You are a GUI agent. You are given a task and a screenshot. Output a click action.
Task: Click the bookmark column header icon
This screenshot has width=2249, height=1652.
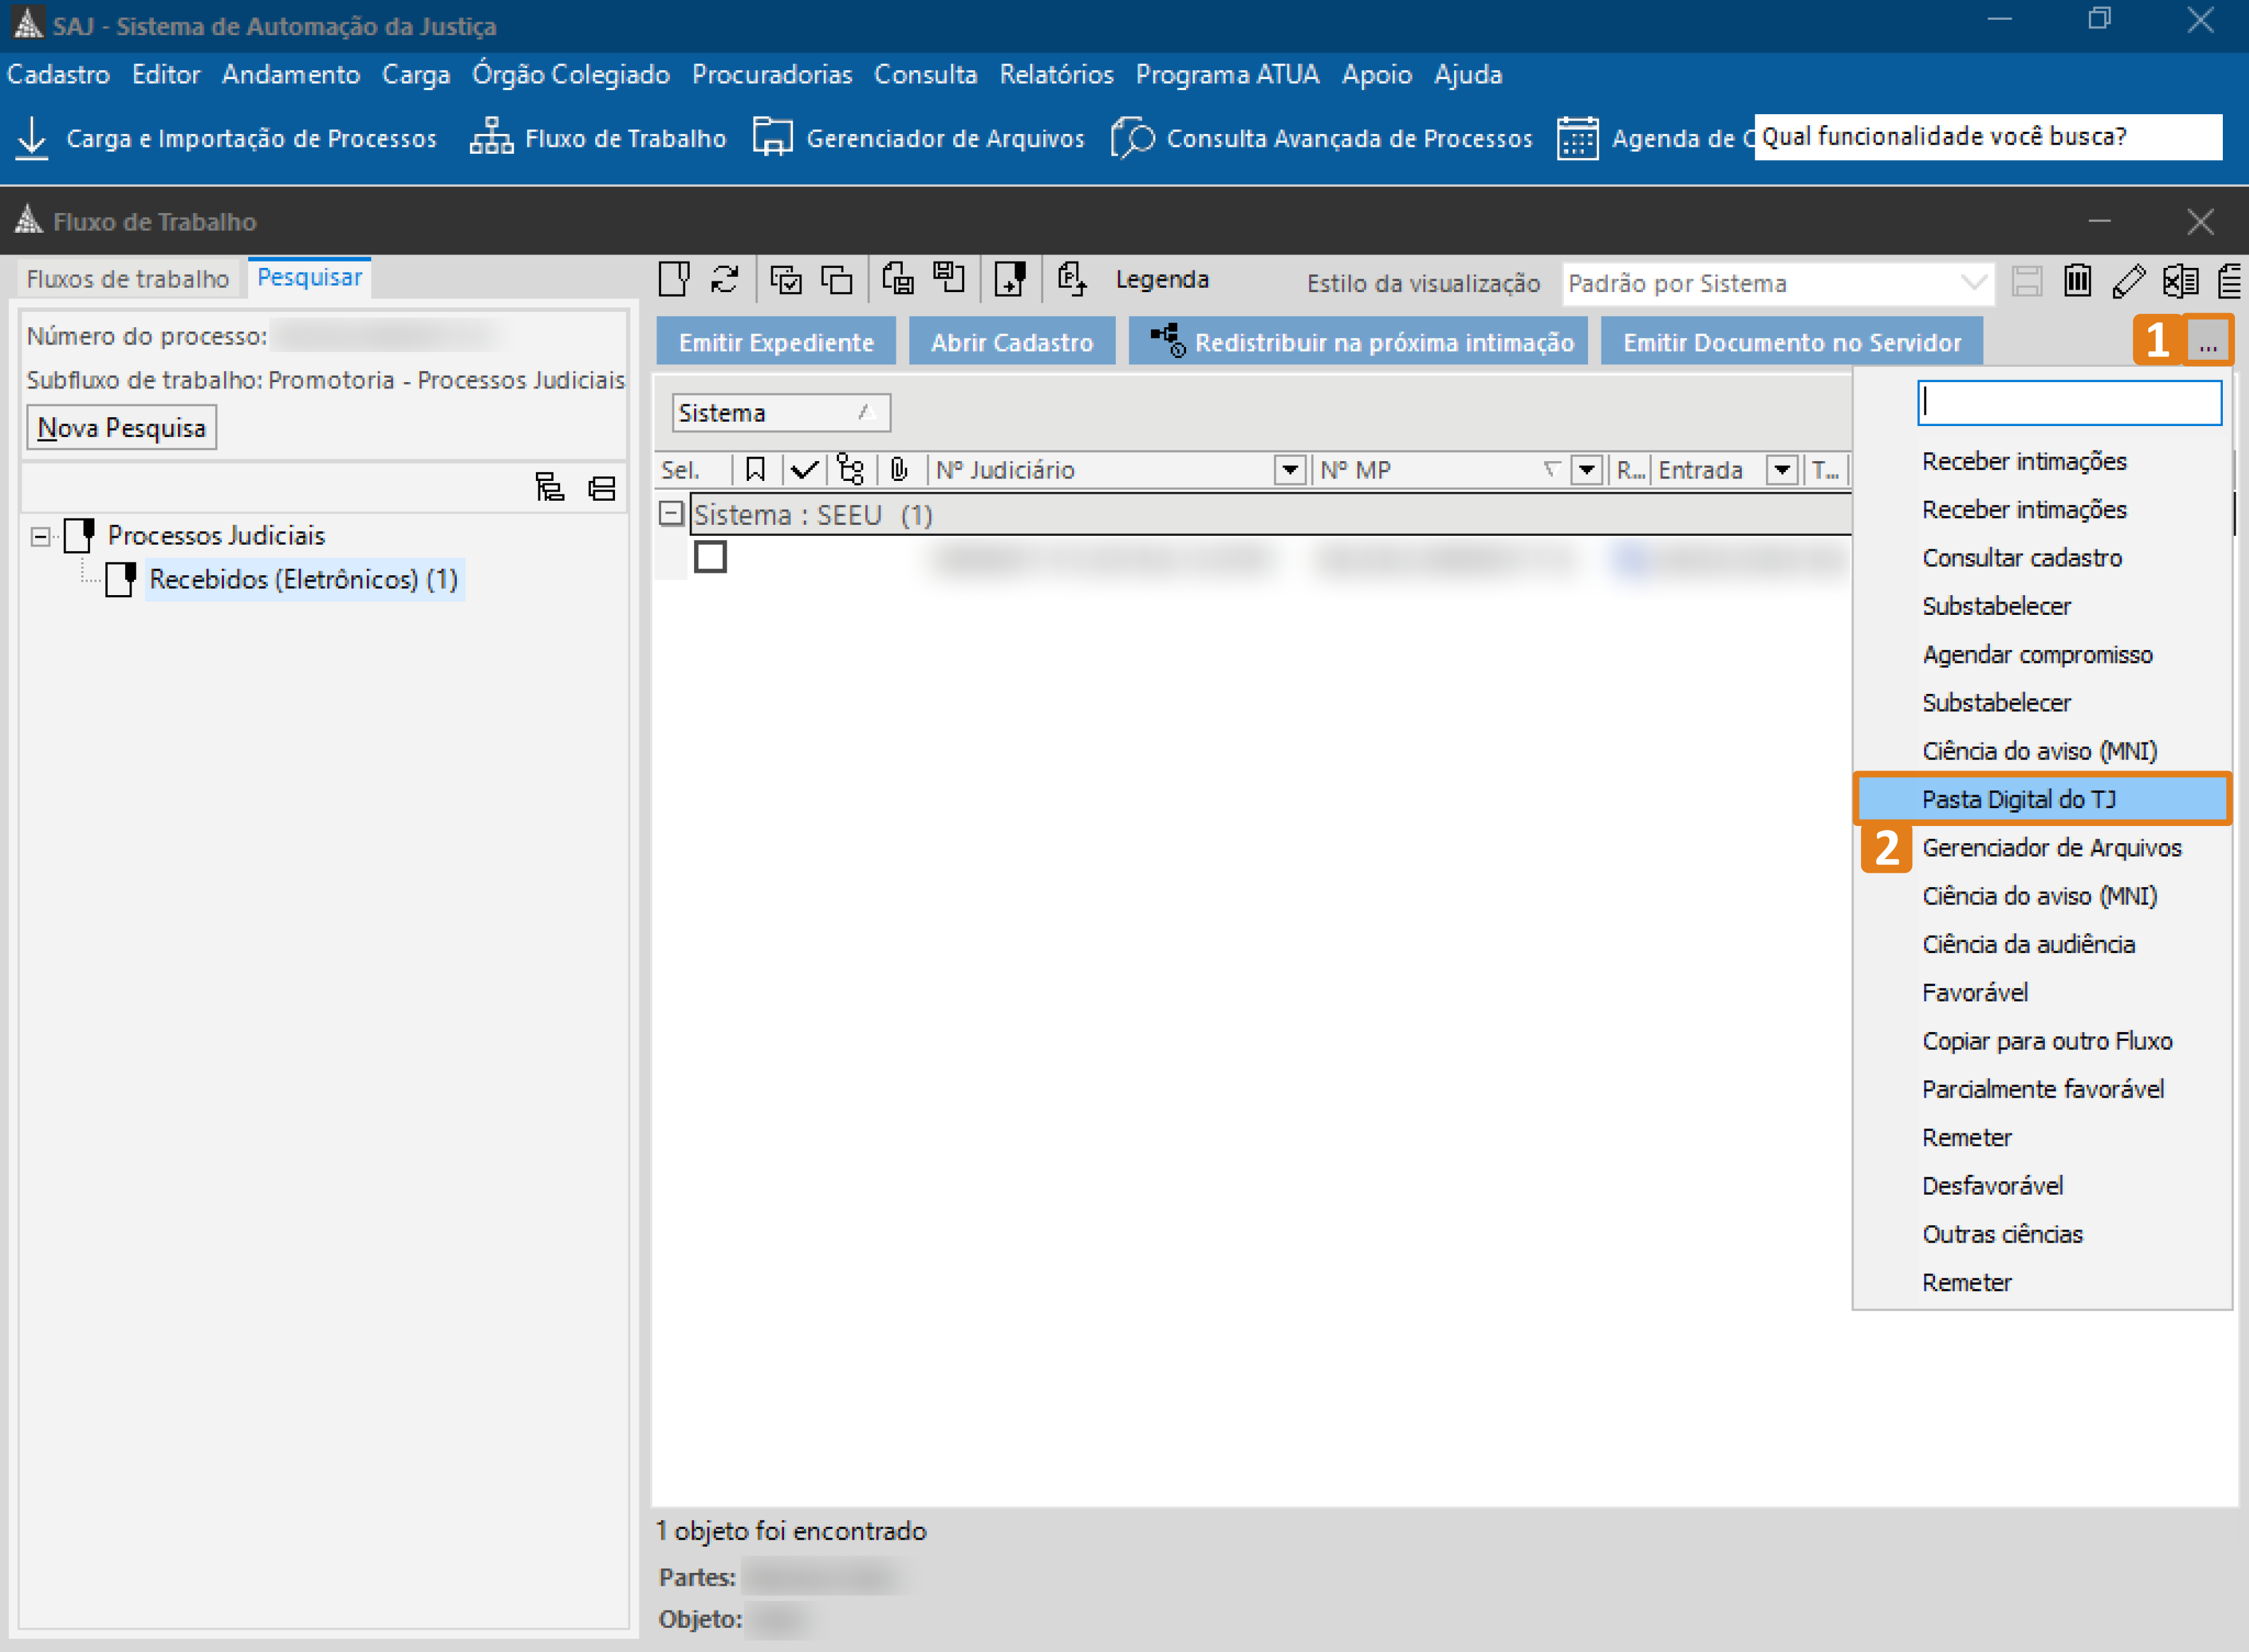tap(755, 469)
